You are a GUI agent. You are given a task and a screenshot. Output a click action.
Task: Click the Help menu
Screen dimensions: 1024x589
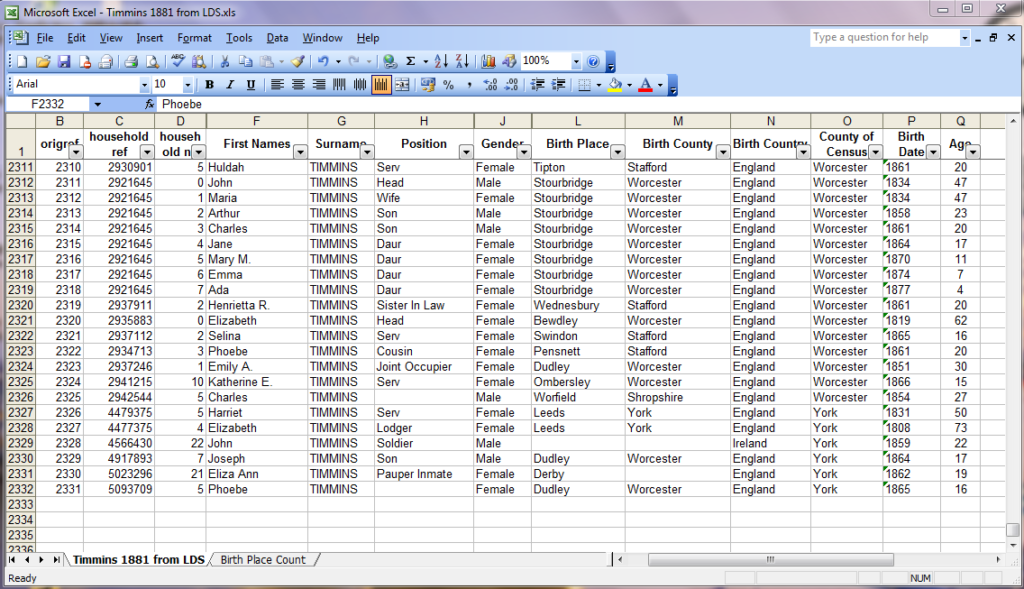(367, 38)
